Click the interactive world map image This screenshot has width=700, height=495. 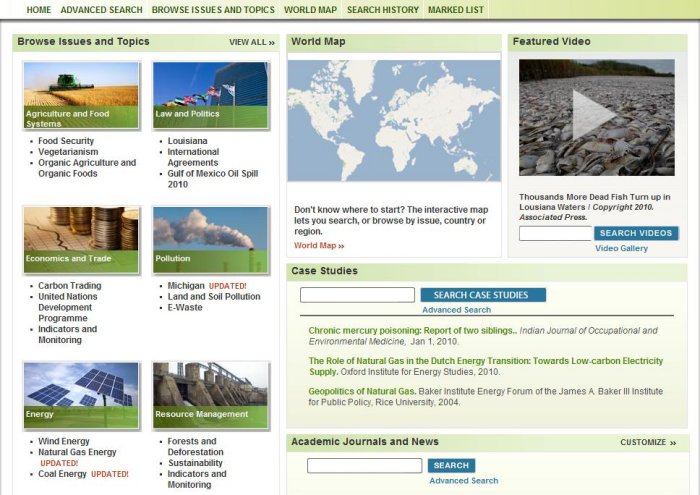(x=394, y=121)
